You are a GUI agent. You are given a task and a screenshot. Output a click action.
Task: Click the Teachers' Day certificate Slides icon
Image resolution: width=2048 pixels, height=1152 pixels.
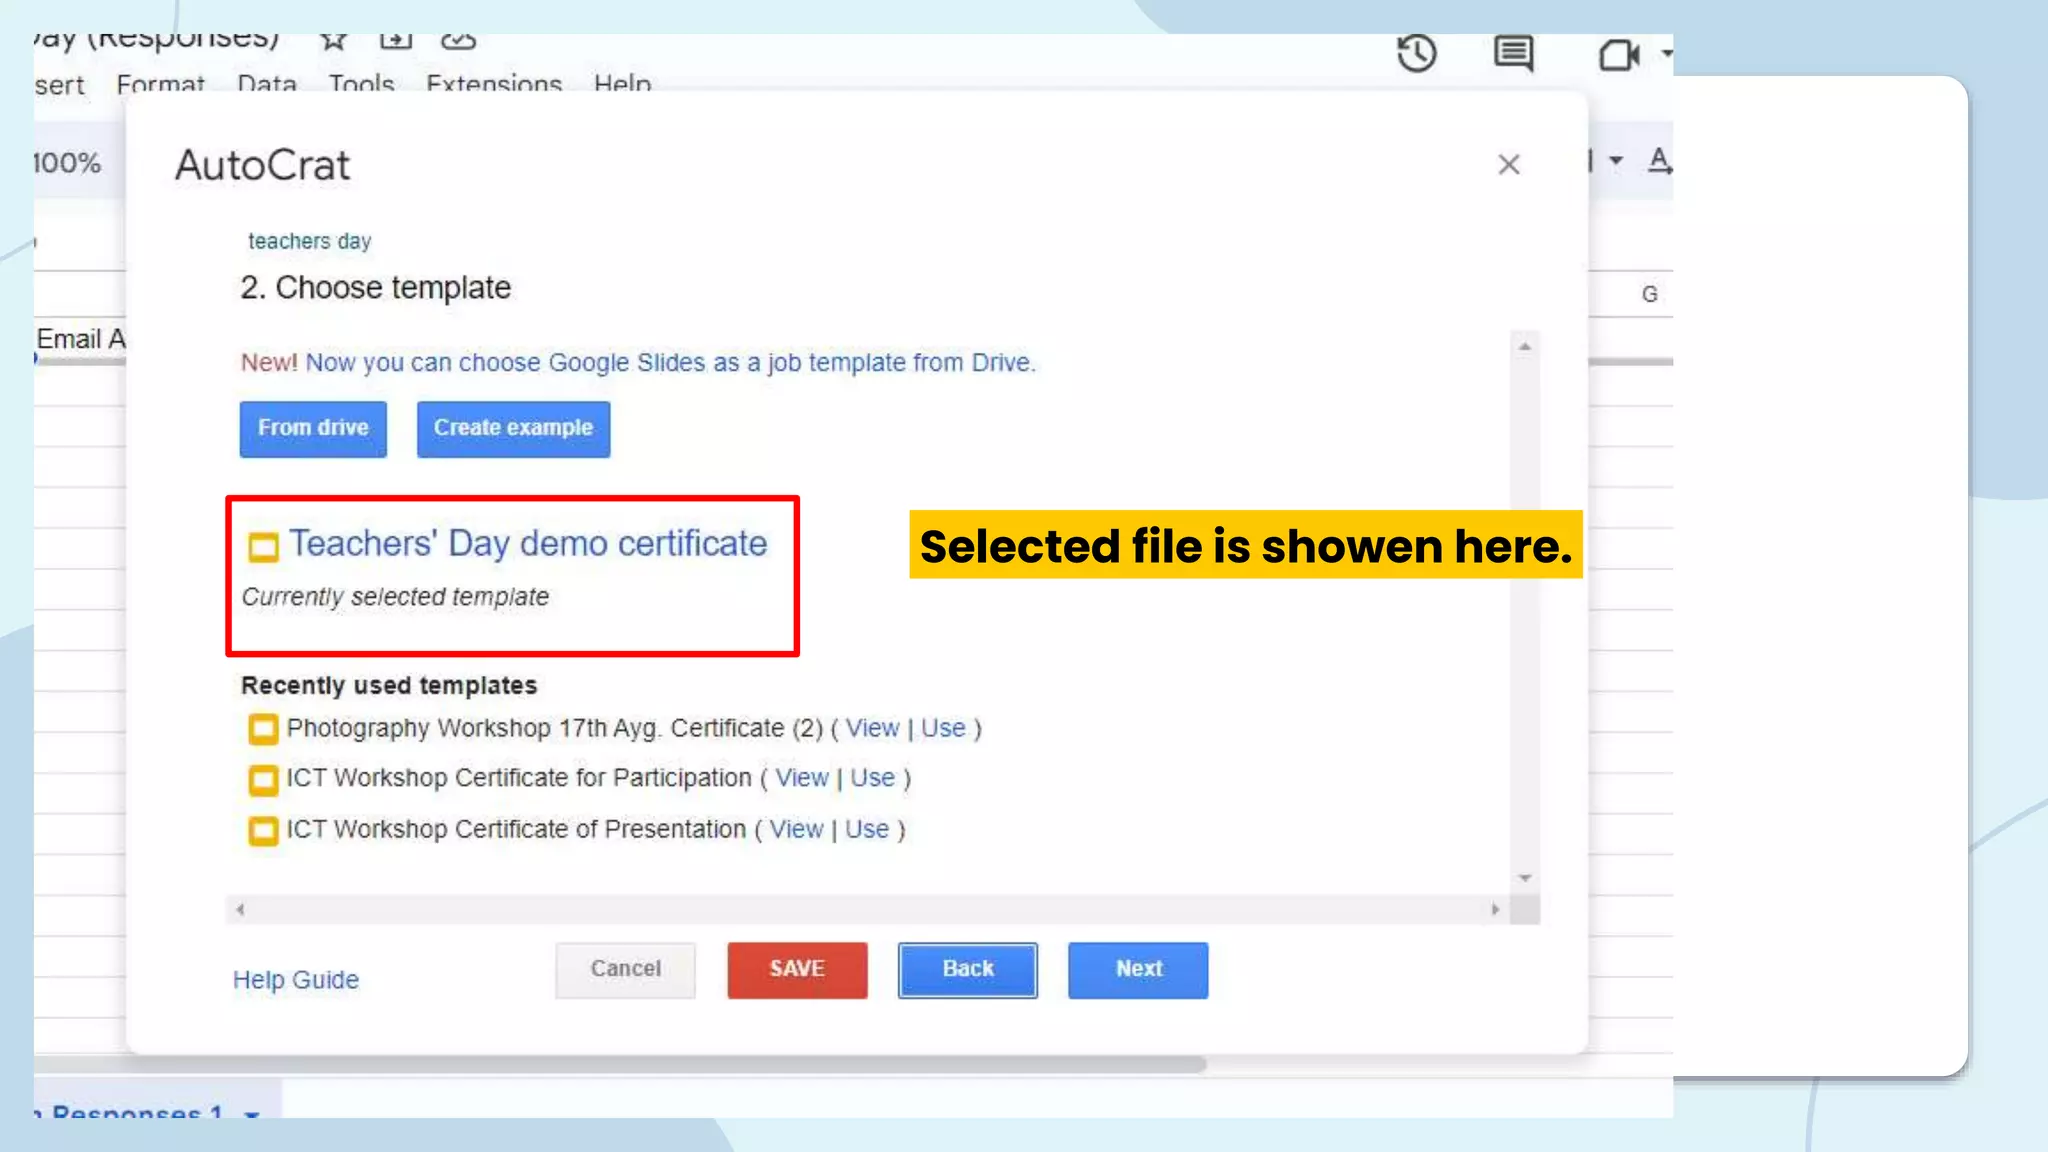(263, 546)
